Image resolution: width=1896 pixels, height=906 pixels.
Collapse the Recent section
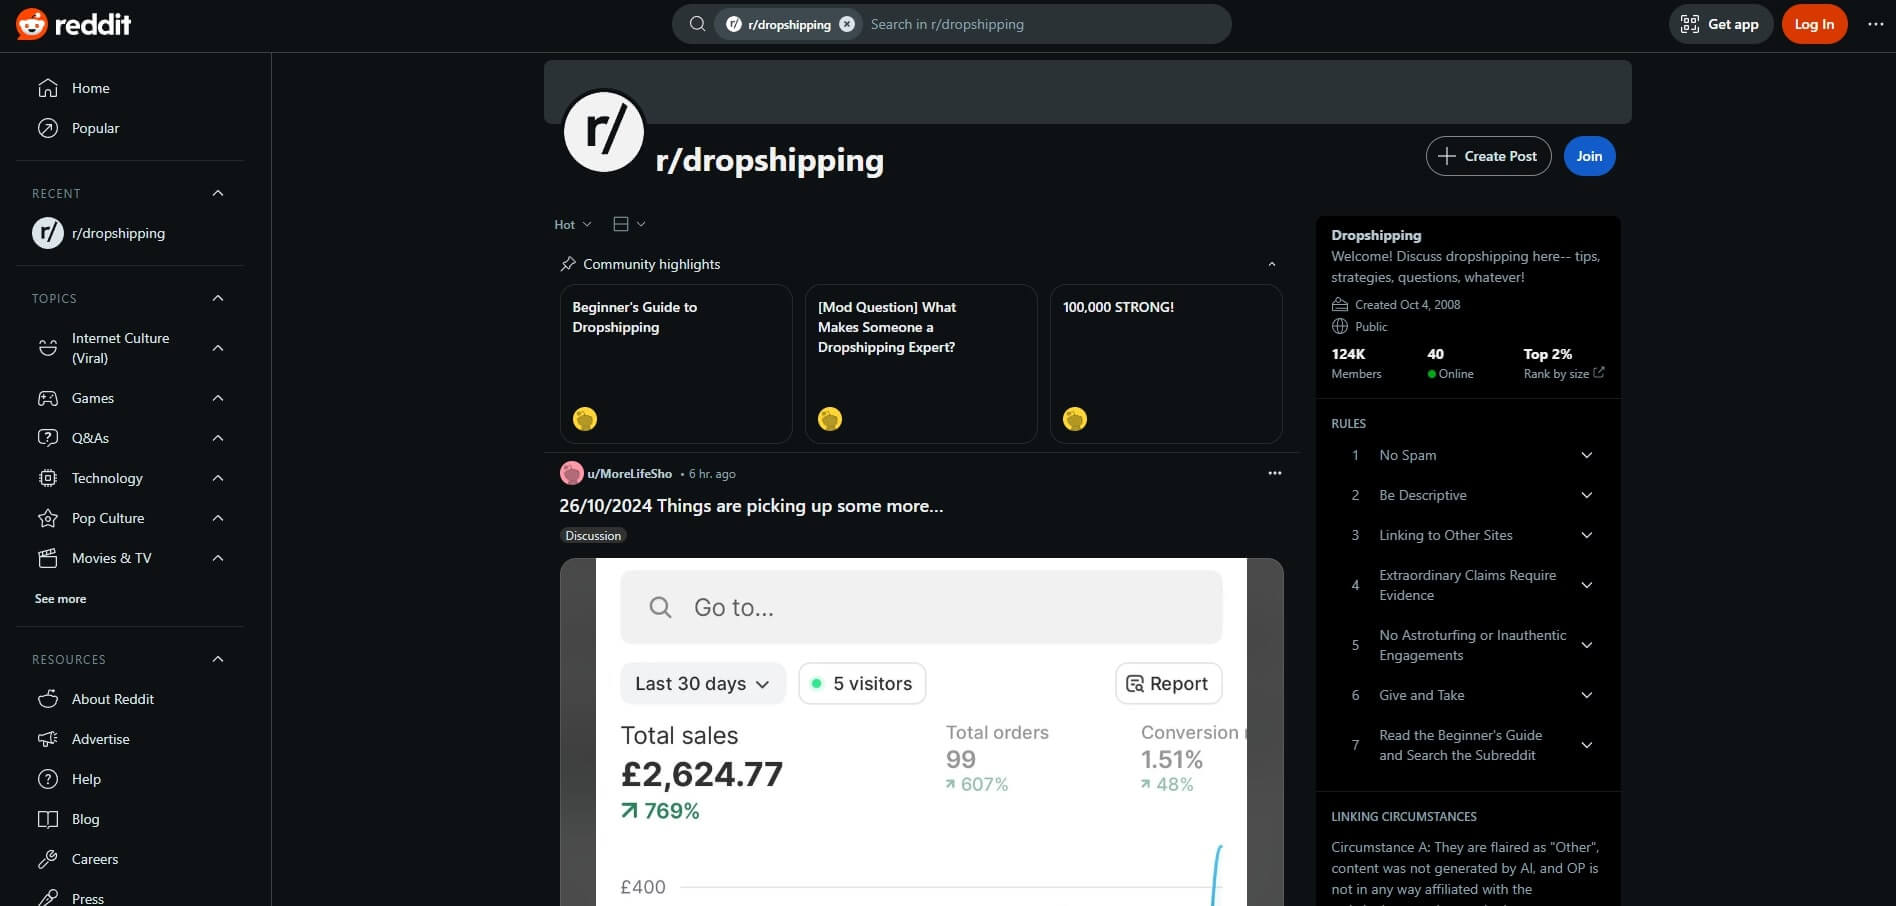point(218,193)
